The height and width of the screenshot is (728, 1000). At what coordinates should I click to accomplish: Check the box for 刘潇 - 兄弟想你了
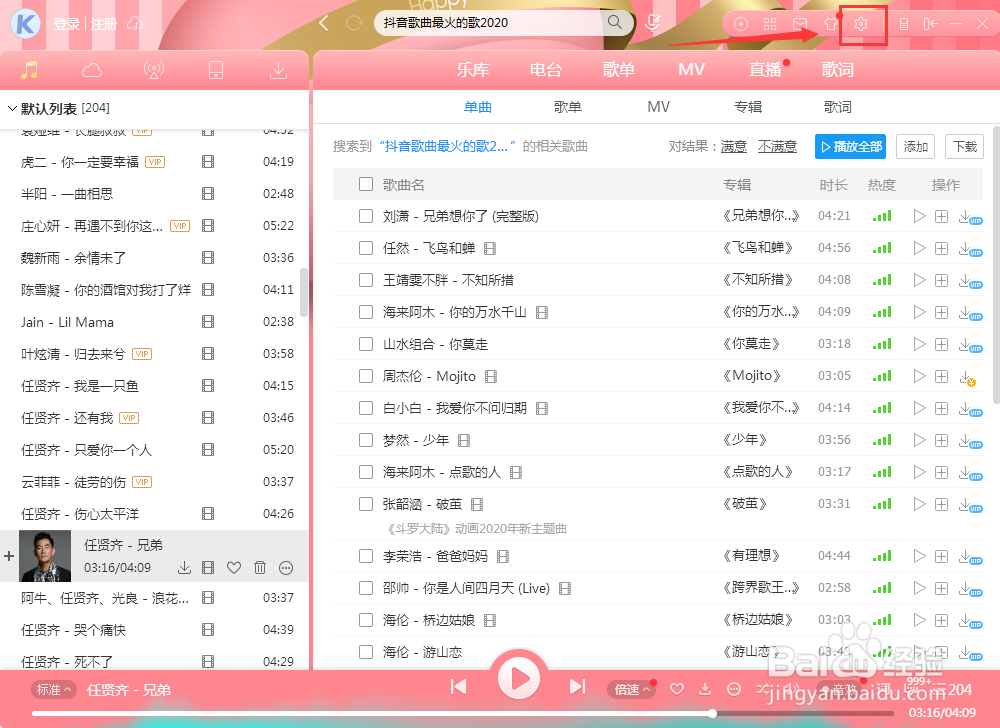click(x=365, y=216)
